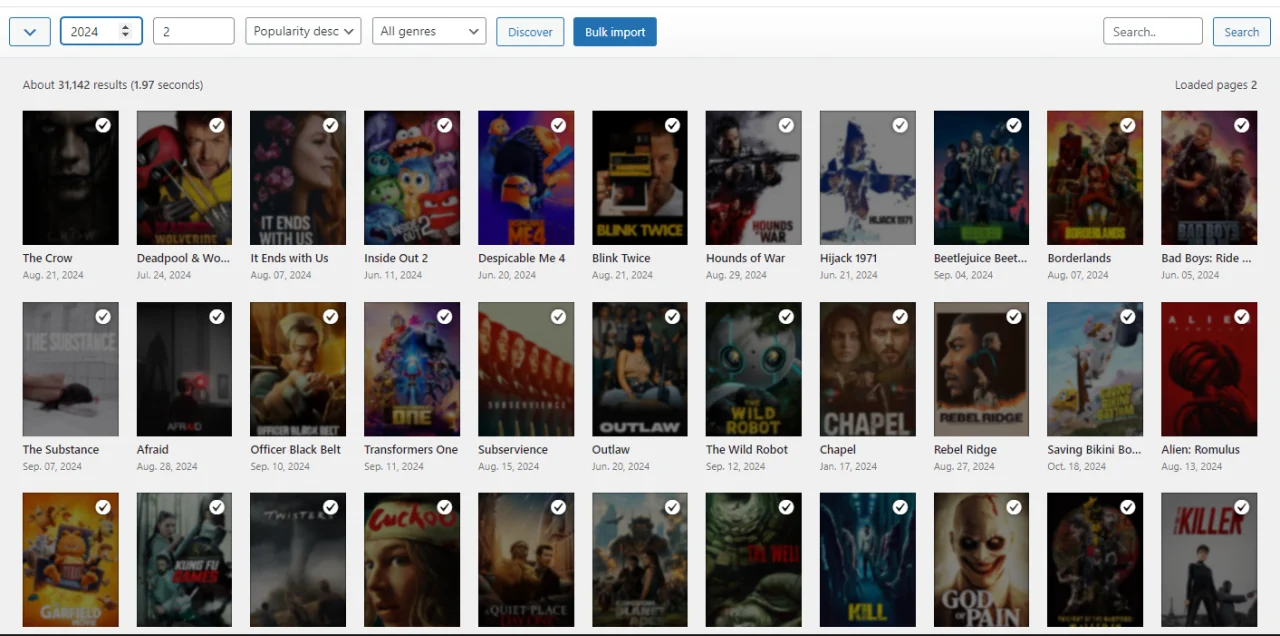Viewport: 1280px width, 636px height.
Task: Deselect the Hounds of War checkmark
Action: pos(787,125)
